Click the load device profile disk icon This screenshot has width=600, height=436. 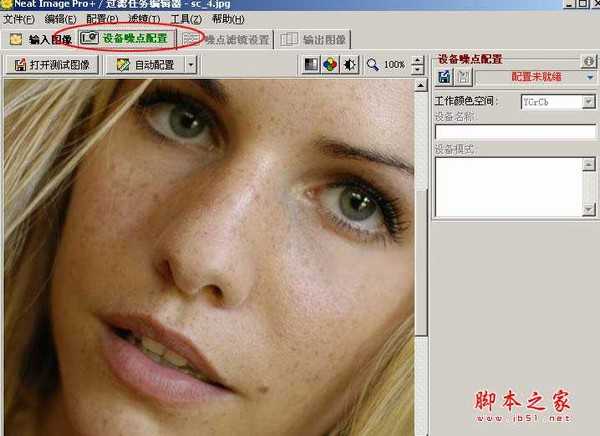(x=445, y=77)
